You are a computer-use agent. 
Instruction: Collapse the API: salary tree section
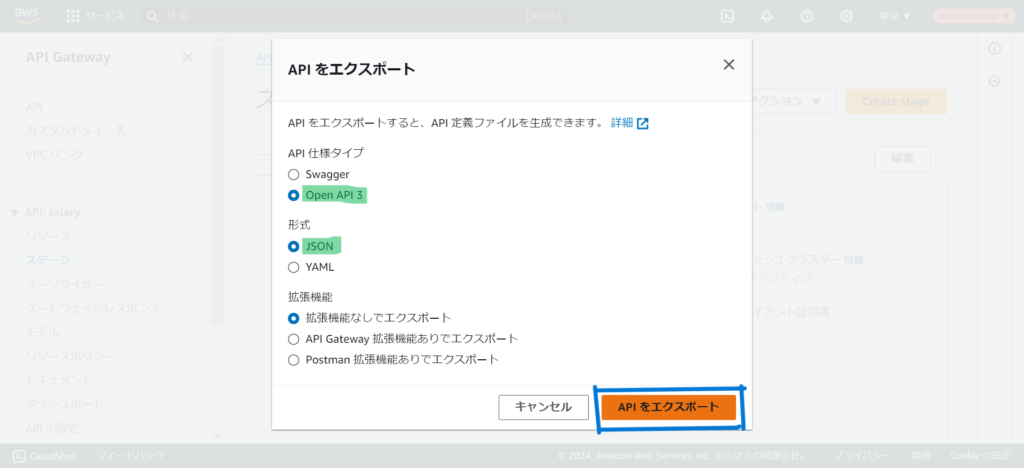pyautogui.click(x=14, y=212)
